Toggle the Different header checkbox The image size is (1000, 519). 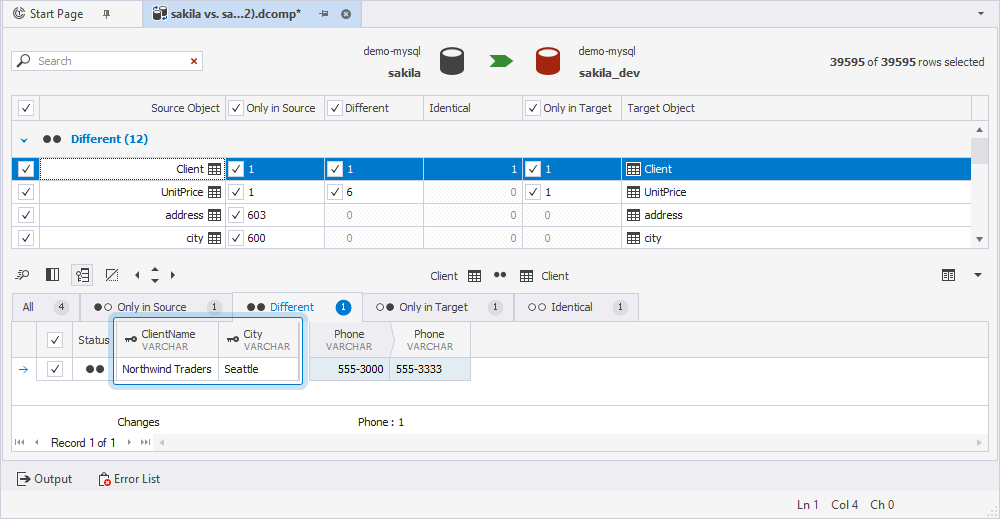coord(335,108)
